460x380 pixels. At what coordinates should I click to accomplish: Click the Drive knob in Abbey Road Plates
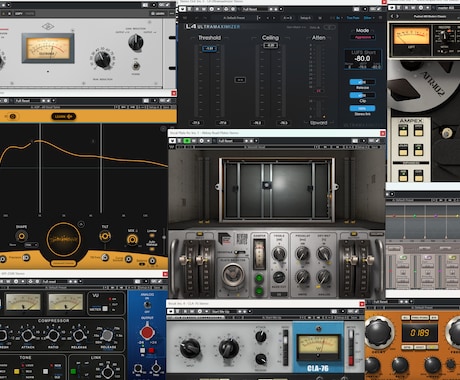[x=302, y=276]
